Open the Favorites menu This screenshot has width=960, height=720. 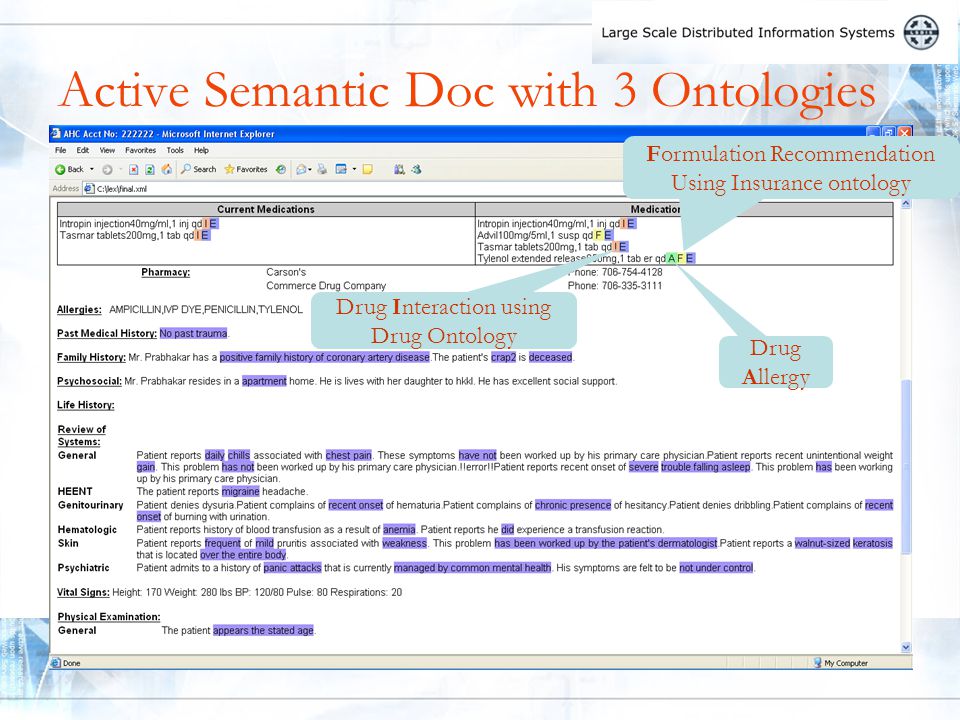[x=140, y=150]
